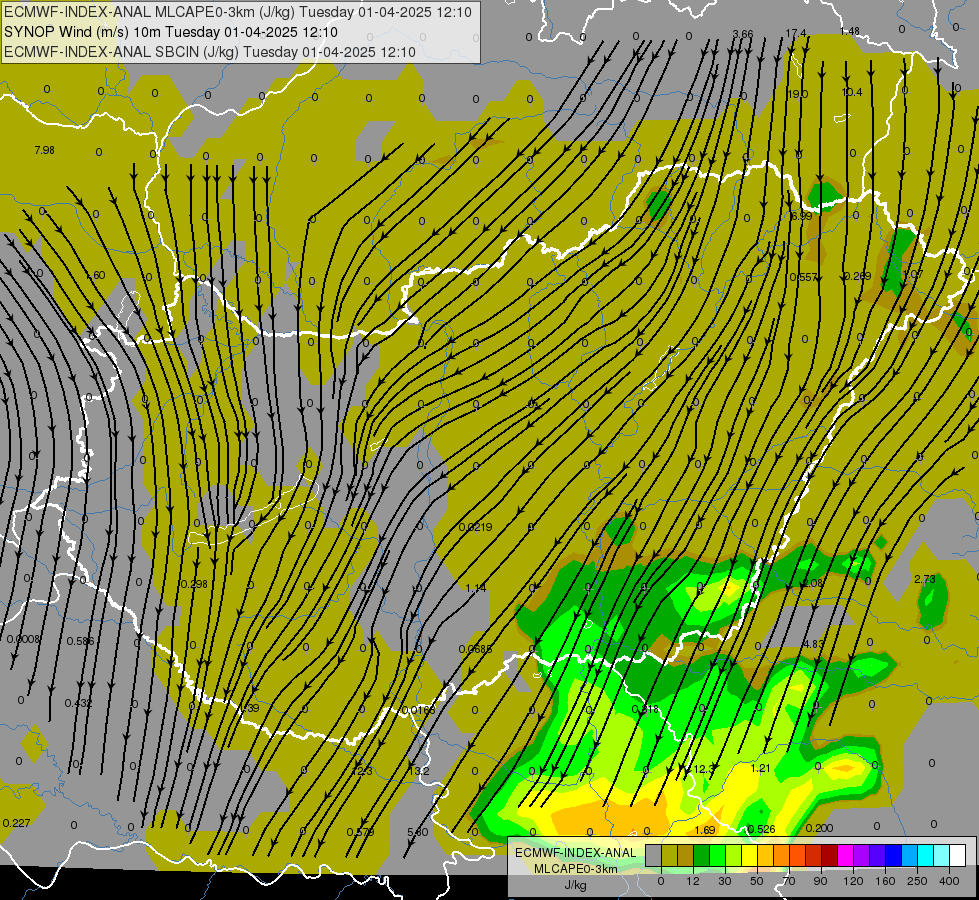Click the map value 0.227
The image size is (979, 900).
16,823
